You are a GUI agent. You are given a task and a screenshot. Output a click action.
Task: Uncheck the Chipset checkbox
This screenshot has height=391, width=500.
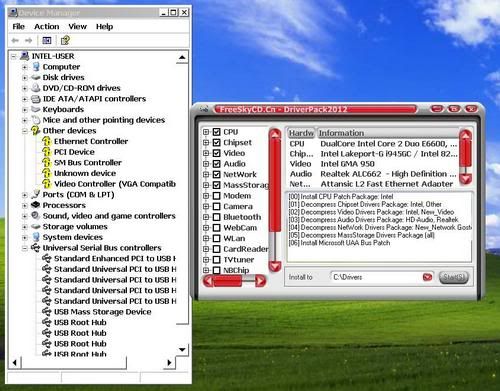(x=216, y=143)
